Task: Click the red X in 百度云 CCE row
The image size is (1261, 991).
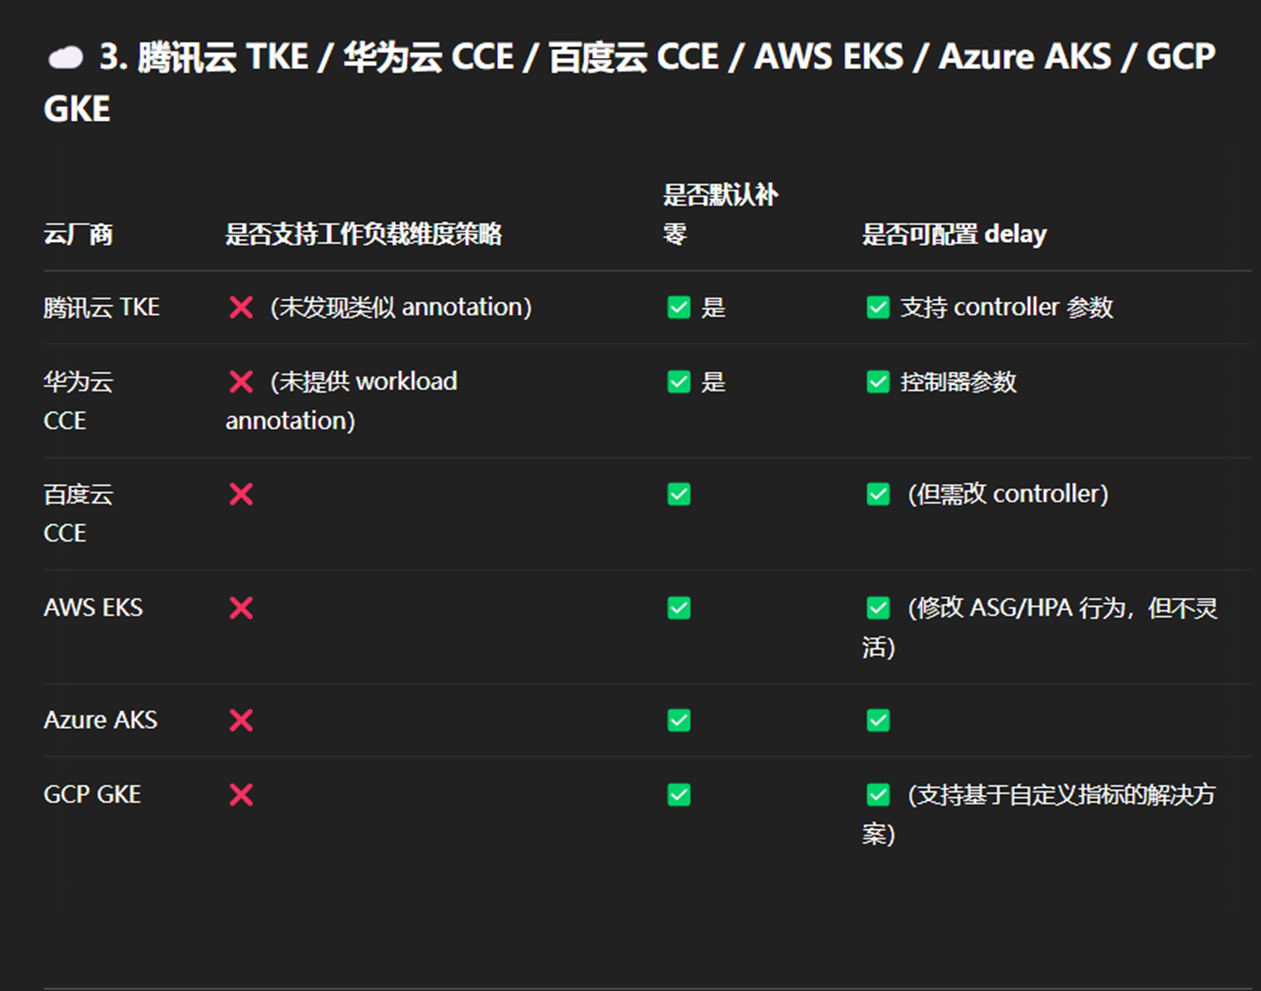Action: click(241, 494)
